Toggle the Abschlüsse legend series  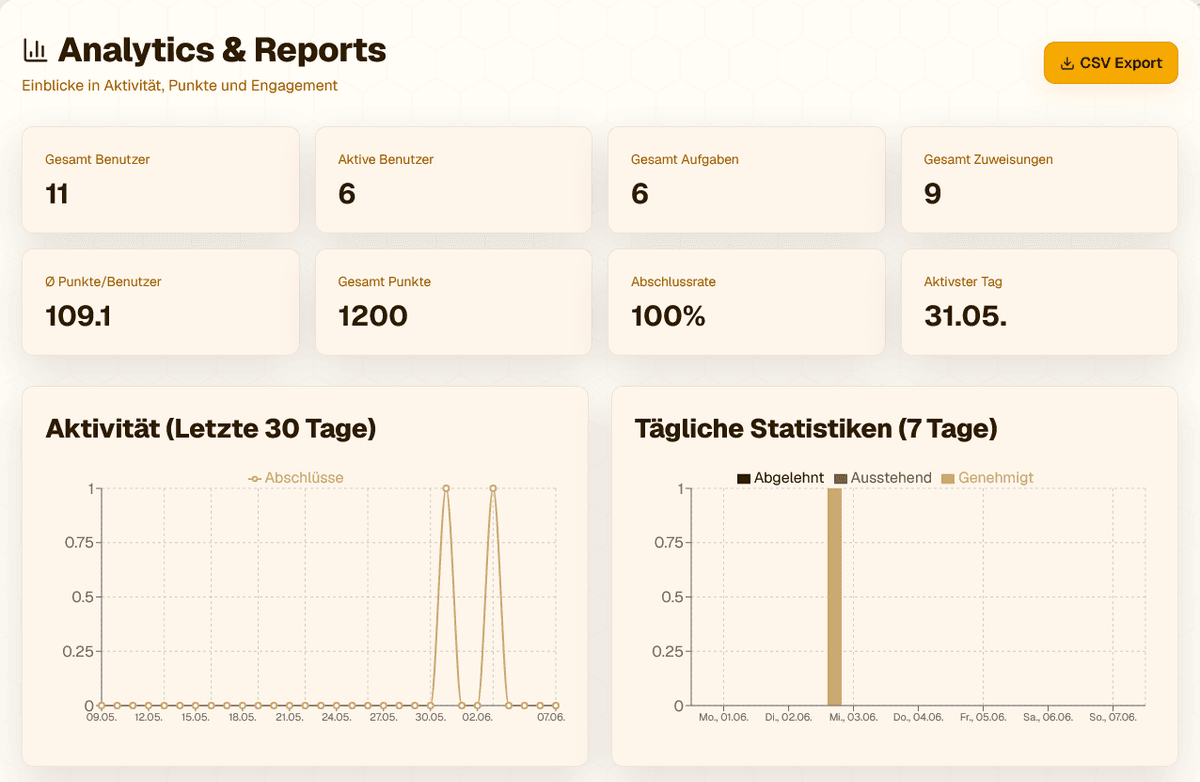tap(296, 478)
